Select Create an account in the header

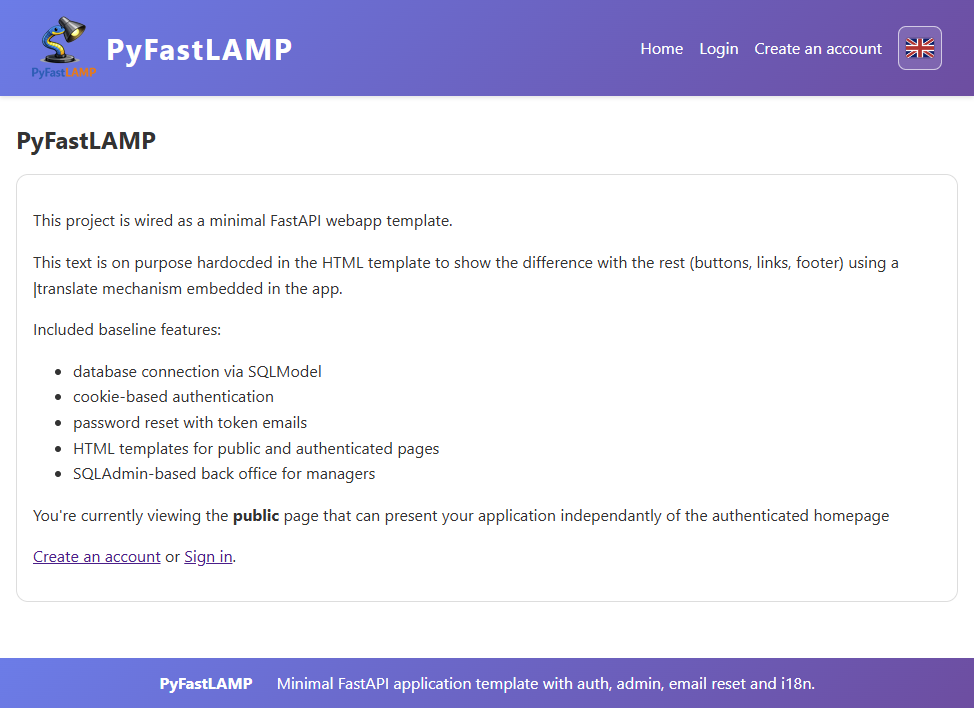(817, 49)
